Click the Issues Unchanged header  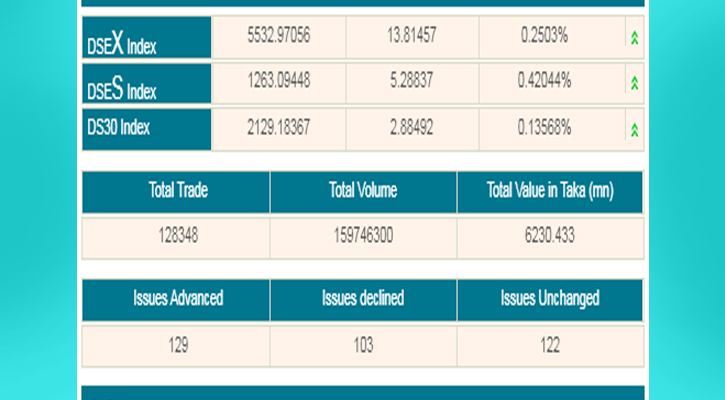pos(549,298)
